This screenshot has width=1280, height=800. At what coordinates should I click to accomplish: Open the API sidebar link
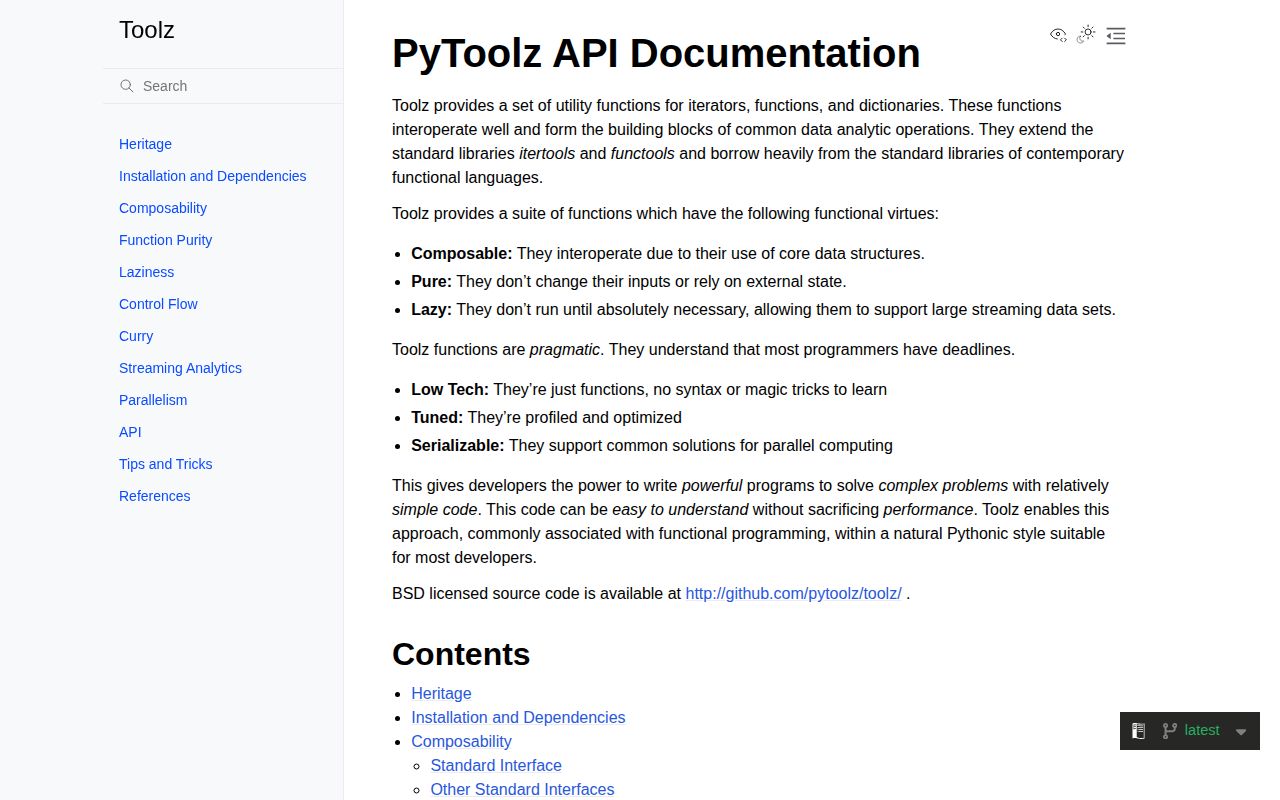(x=130, y=432)
